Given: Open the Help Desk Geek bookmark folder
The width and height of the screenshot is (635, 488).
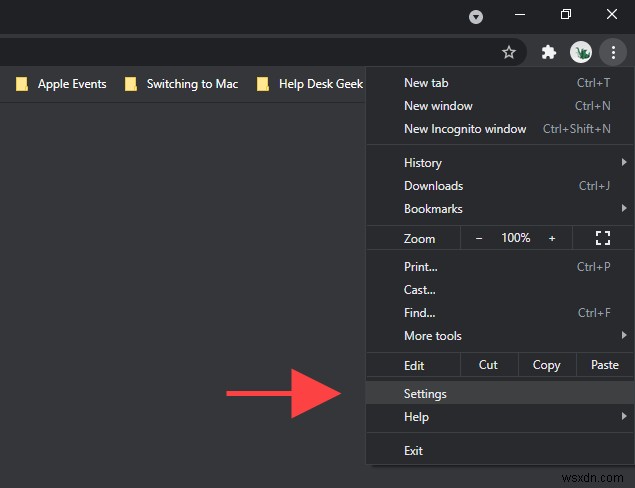Looking at the screenshot, I should click(x=310, y=84).
